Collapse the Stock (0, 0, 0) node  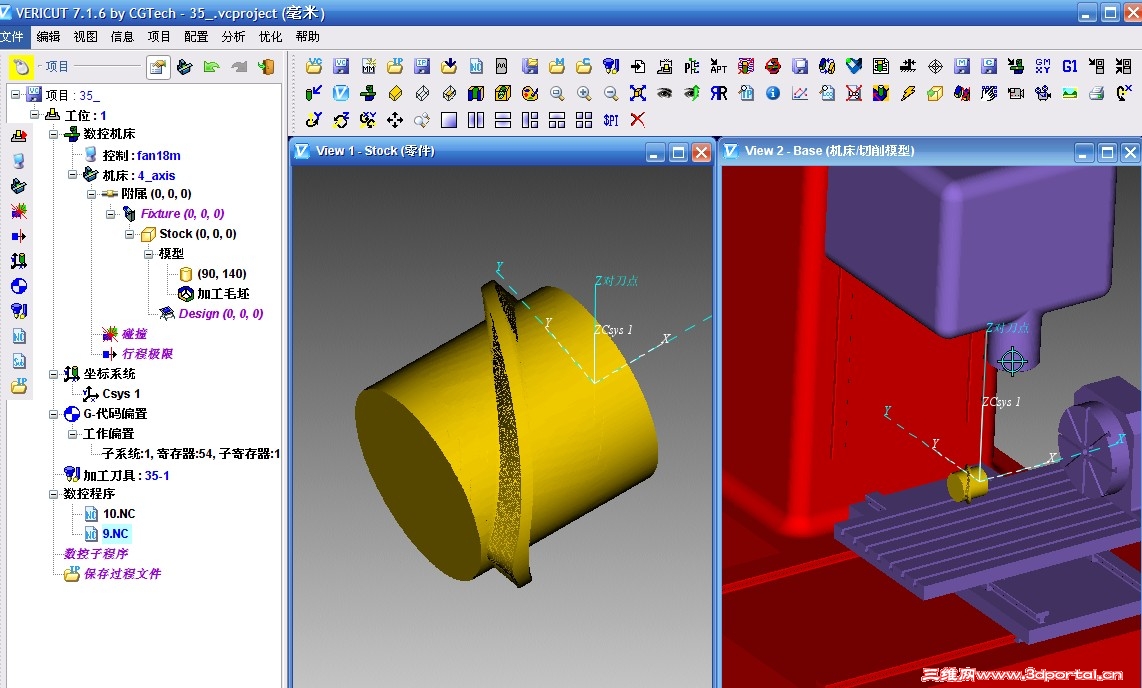129,234
